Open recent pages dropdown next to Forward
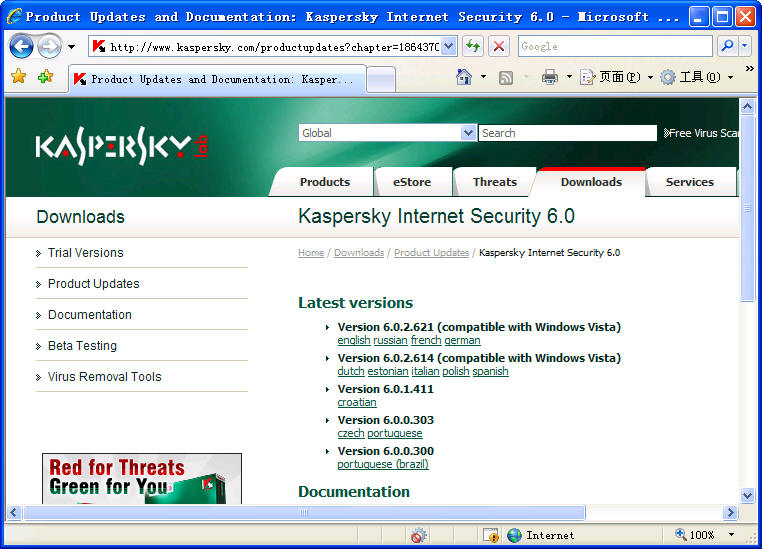Screen dimensions: 762x549 (x=71, y=47)
